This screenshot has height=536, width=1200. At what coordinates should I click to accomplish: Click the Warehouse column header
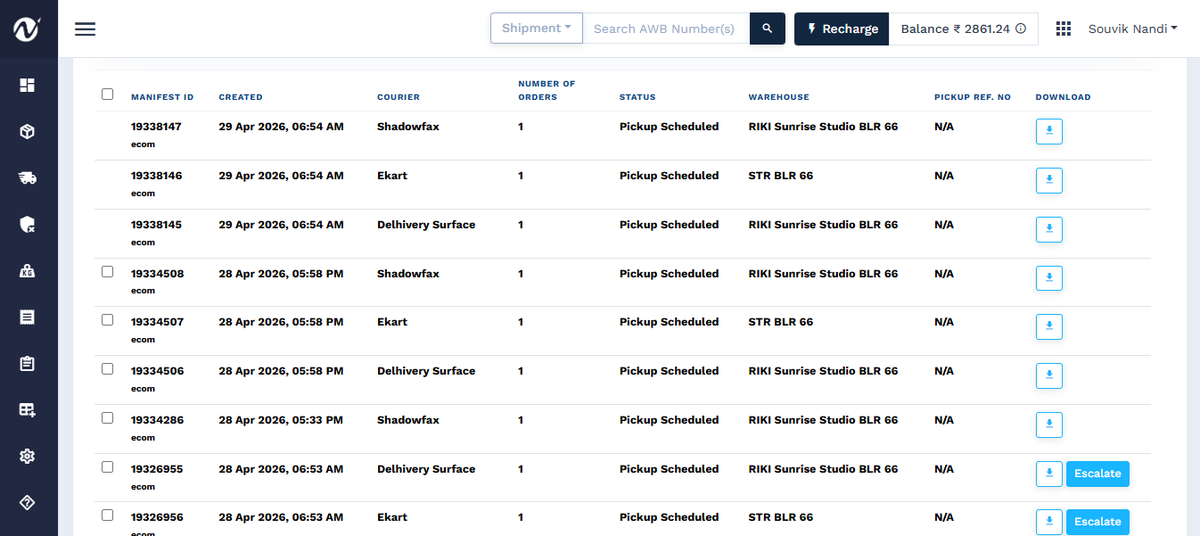[779, 97]
